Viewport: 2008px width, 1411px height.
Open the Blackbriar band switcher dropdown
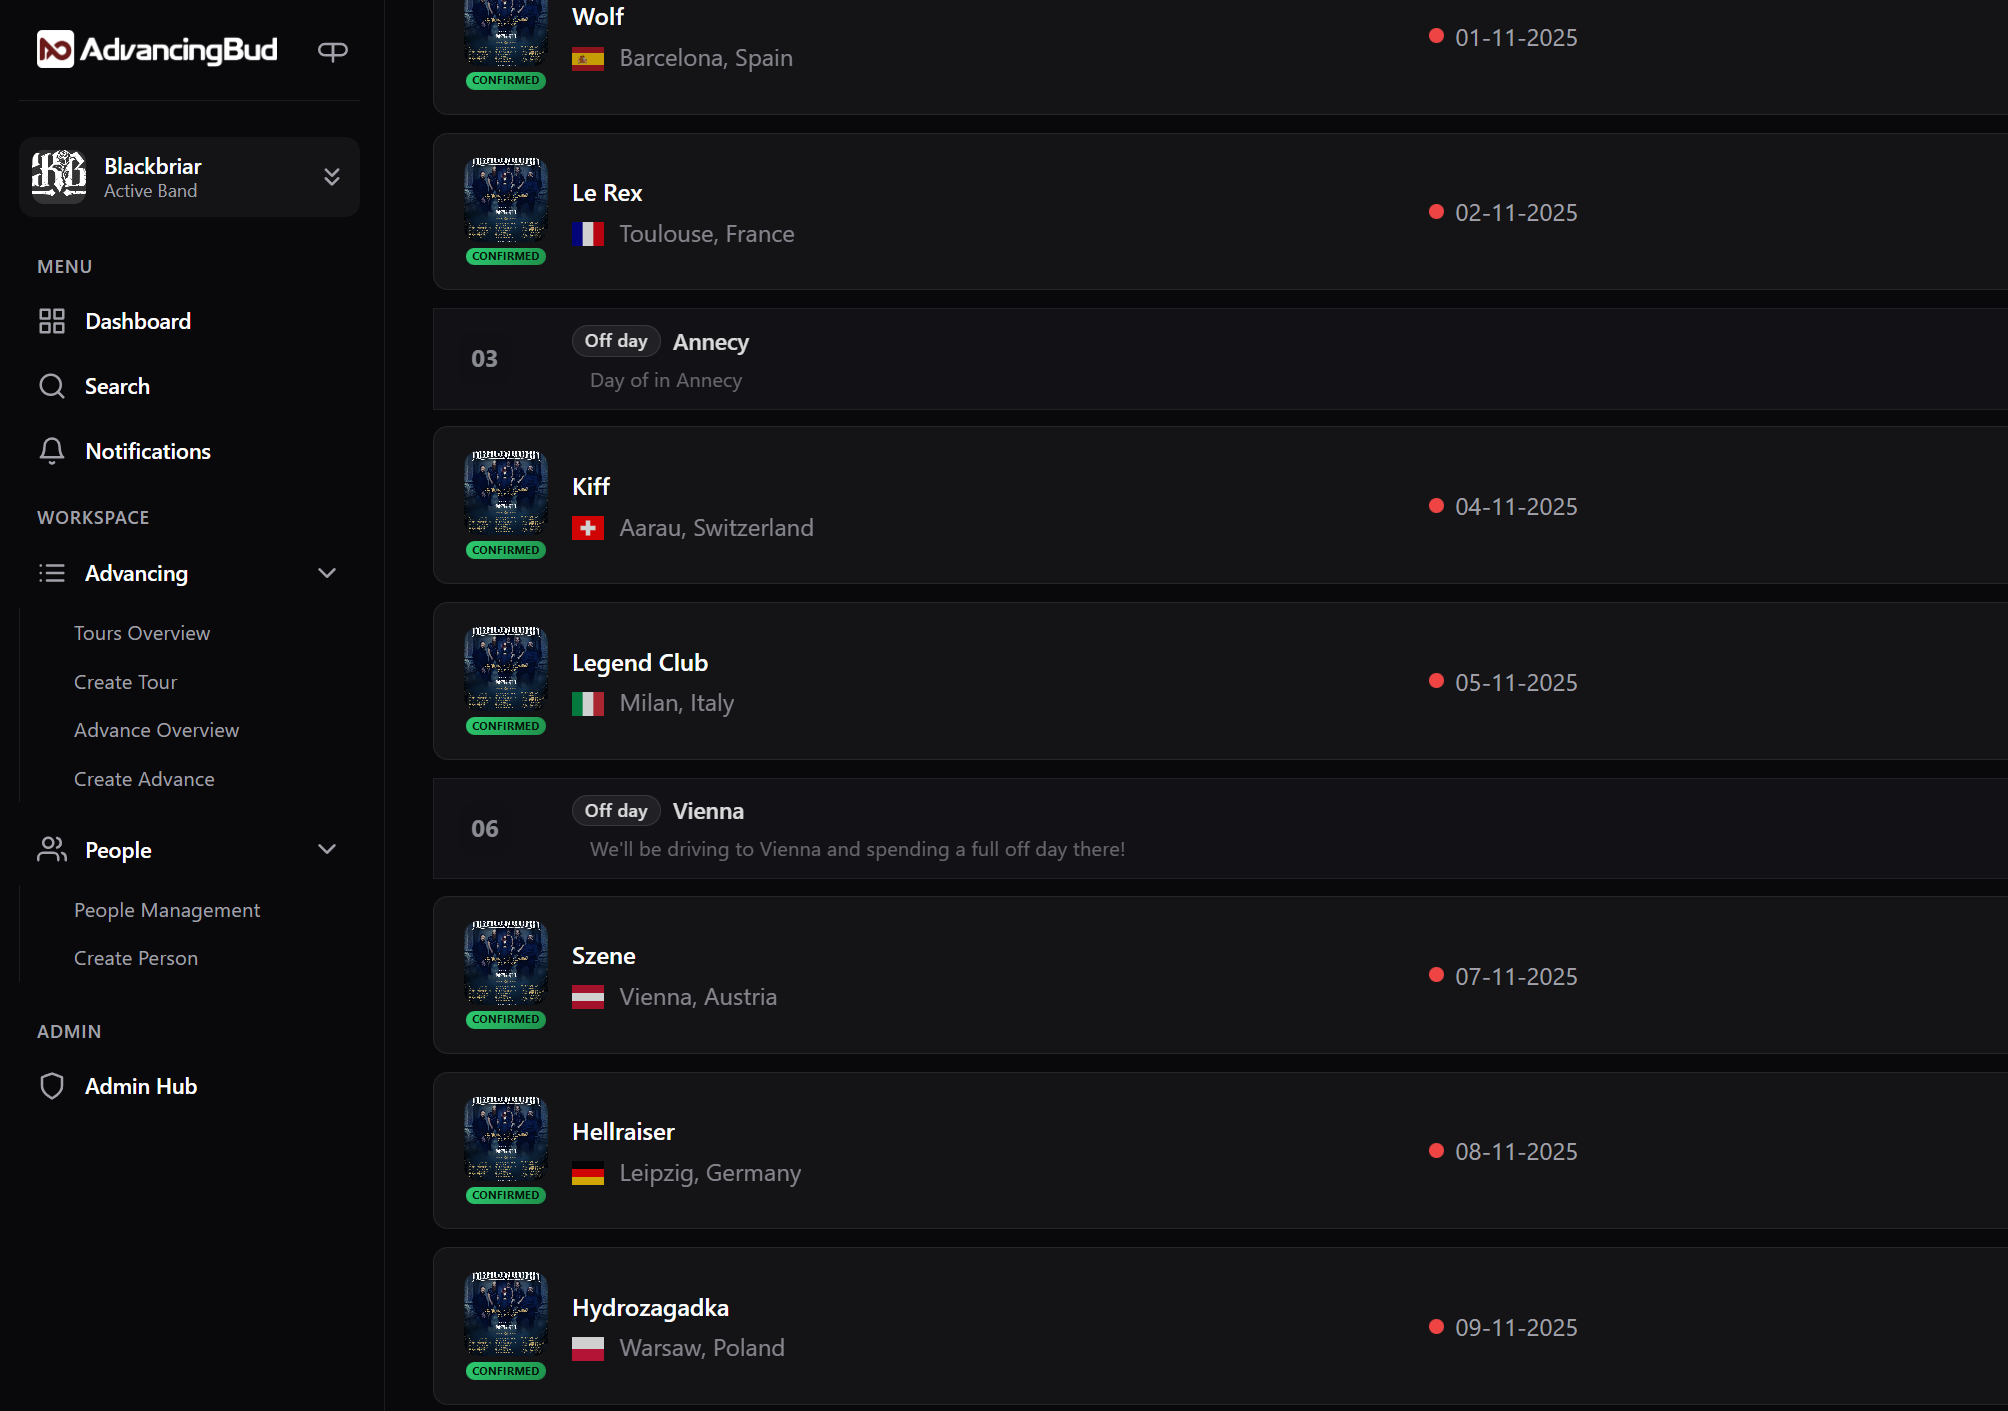coord(332,177)
